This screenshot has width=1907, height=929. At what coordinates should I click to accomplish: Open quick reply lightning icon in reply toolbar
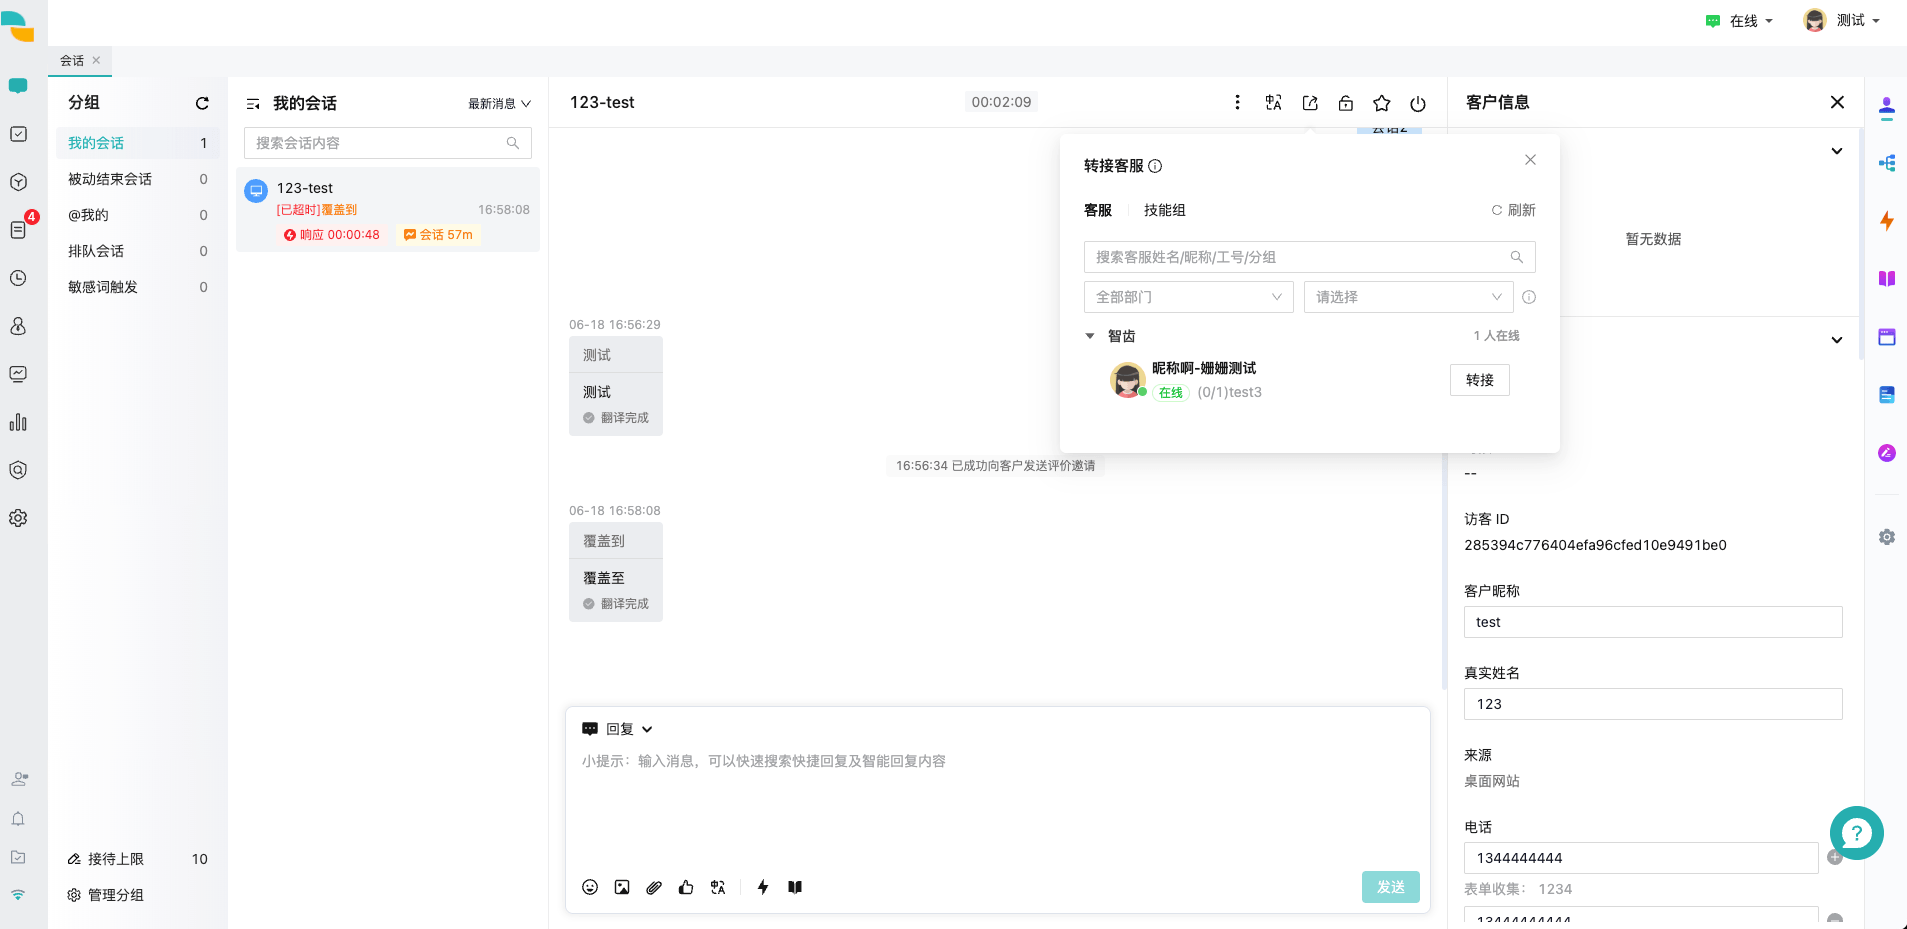point(763,887)
